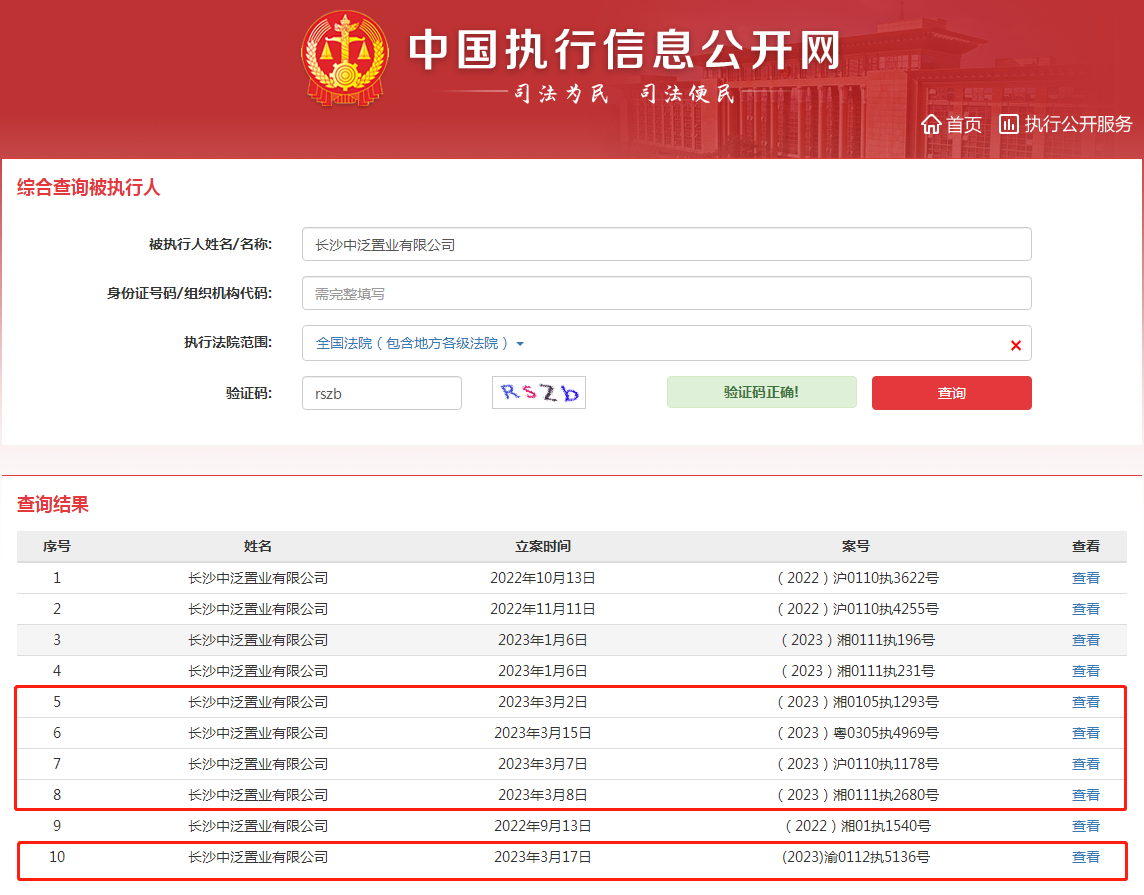Click the red 查询 button

(x=951, y=393)
